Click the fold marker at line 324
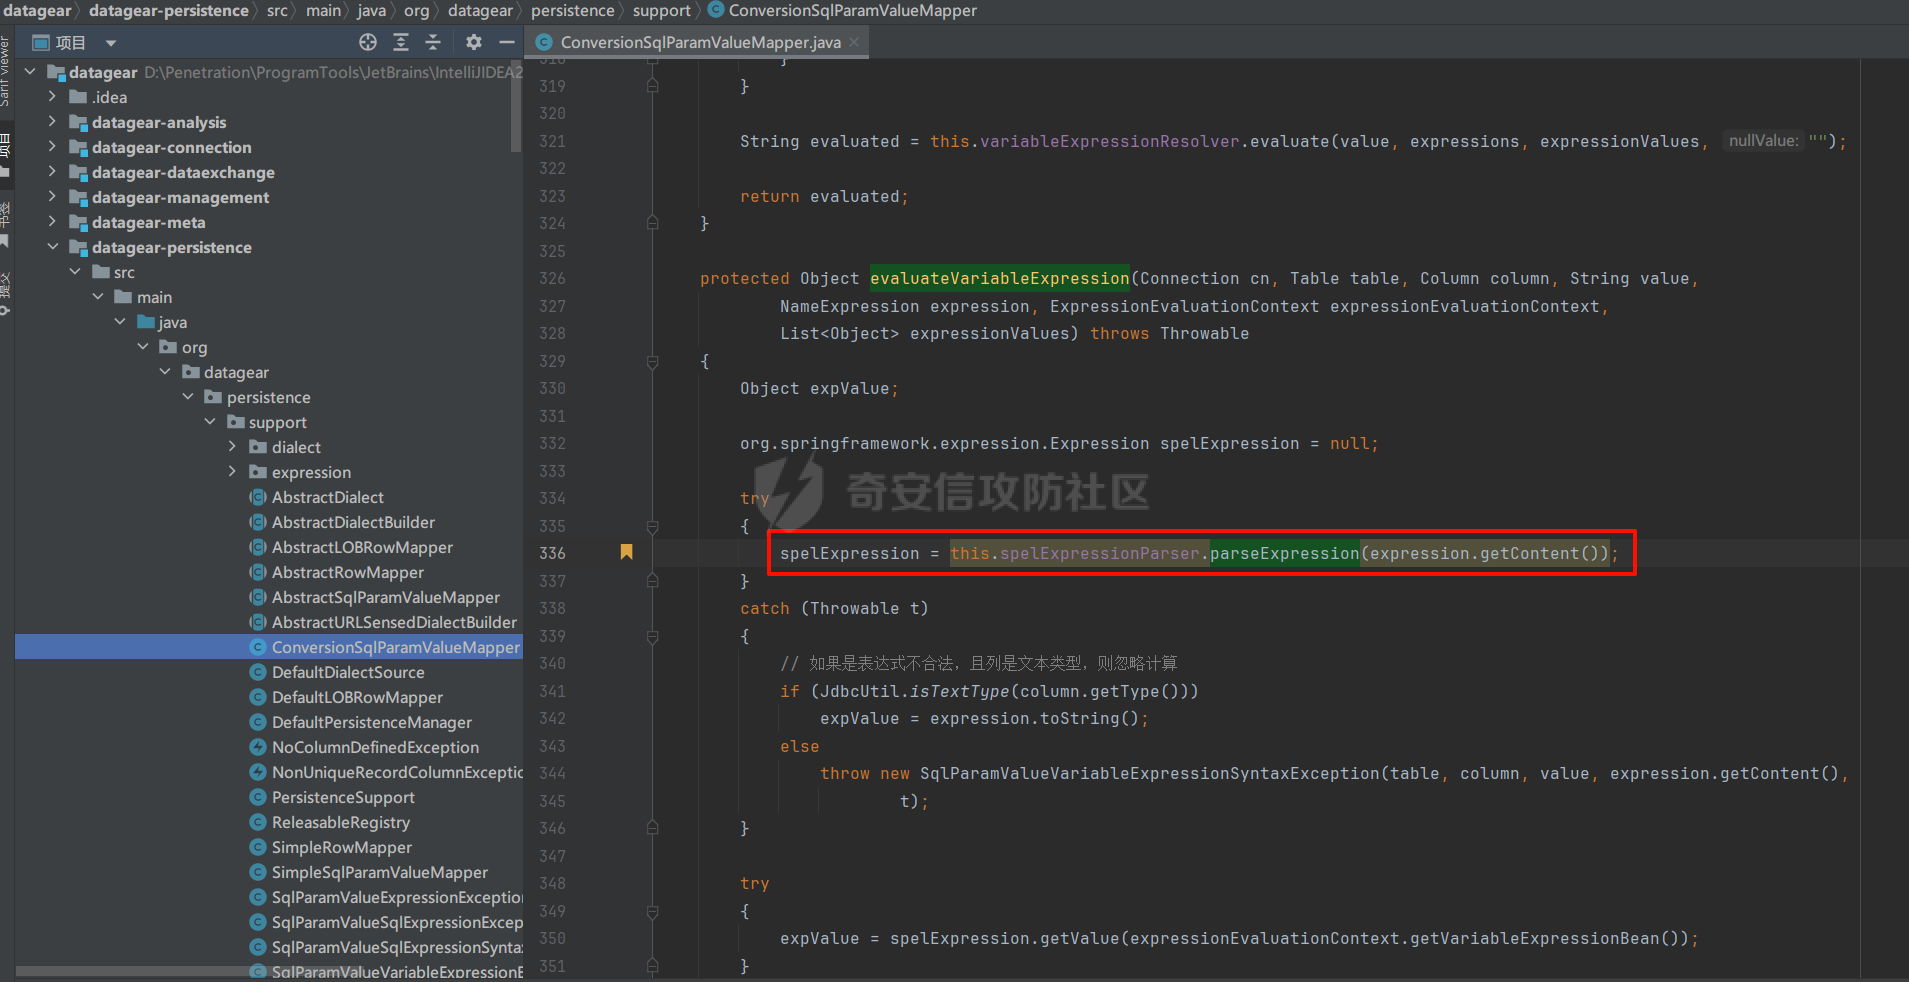1909x982 pixels. point(652,224)
